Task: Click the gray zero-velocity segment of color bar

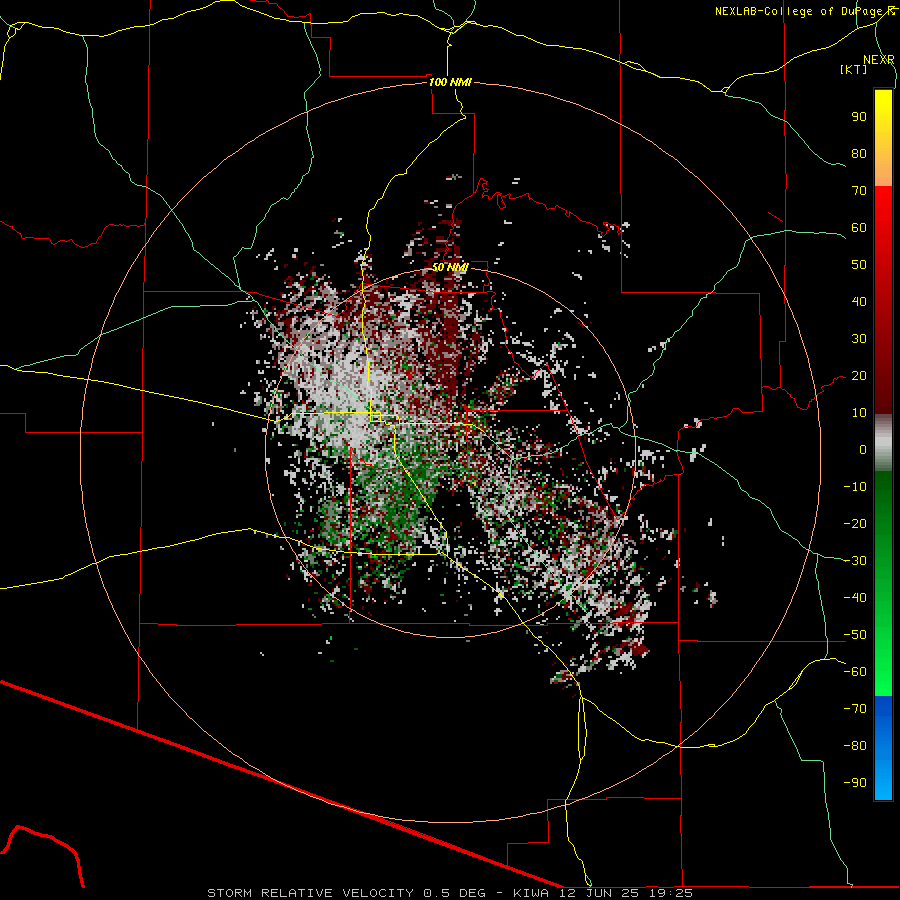Action: click(x=883, y=443)
